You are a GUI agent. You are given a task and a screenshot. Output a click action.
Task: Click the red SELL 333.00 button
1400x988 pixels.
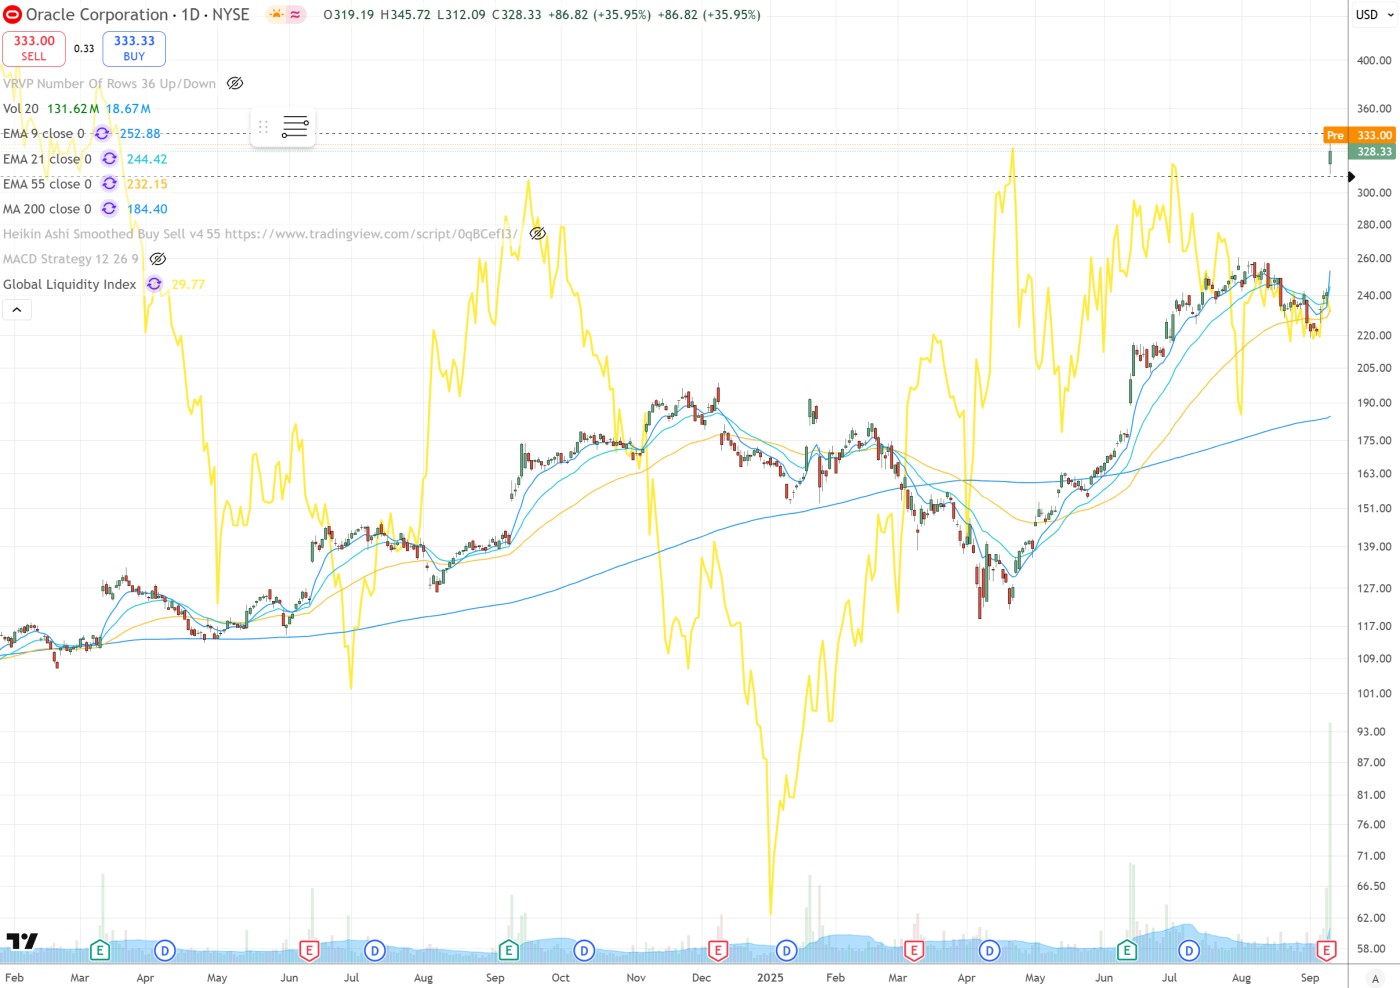[34, 48]
